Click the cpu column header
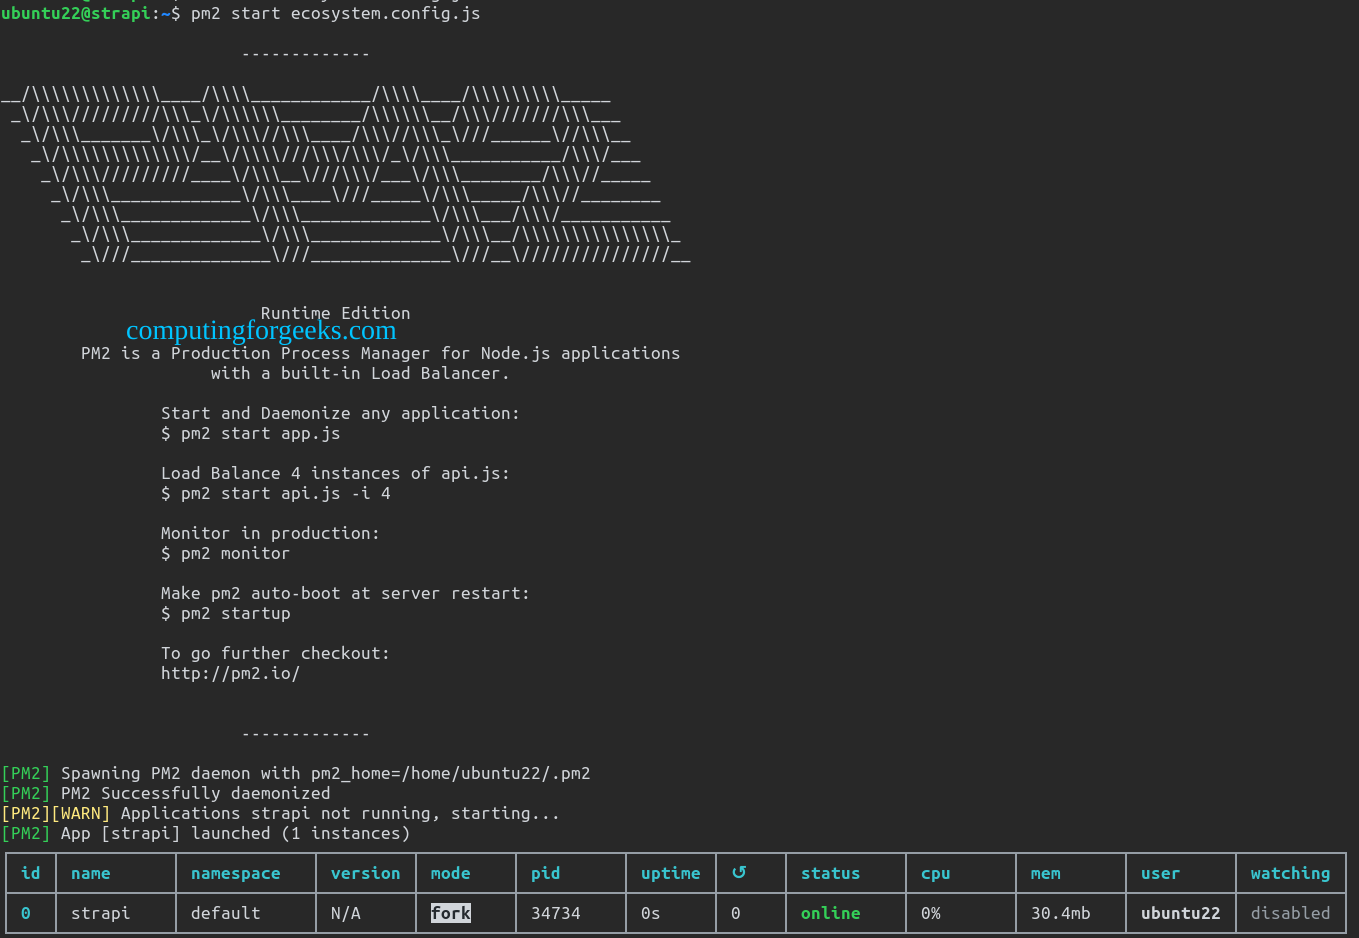The image size is (1359, 938). click(x=935, y=873)
